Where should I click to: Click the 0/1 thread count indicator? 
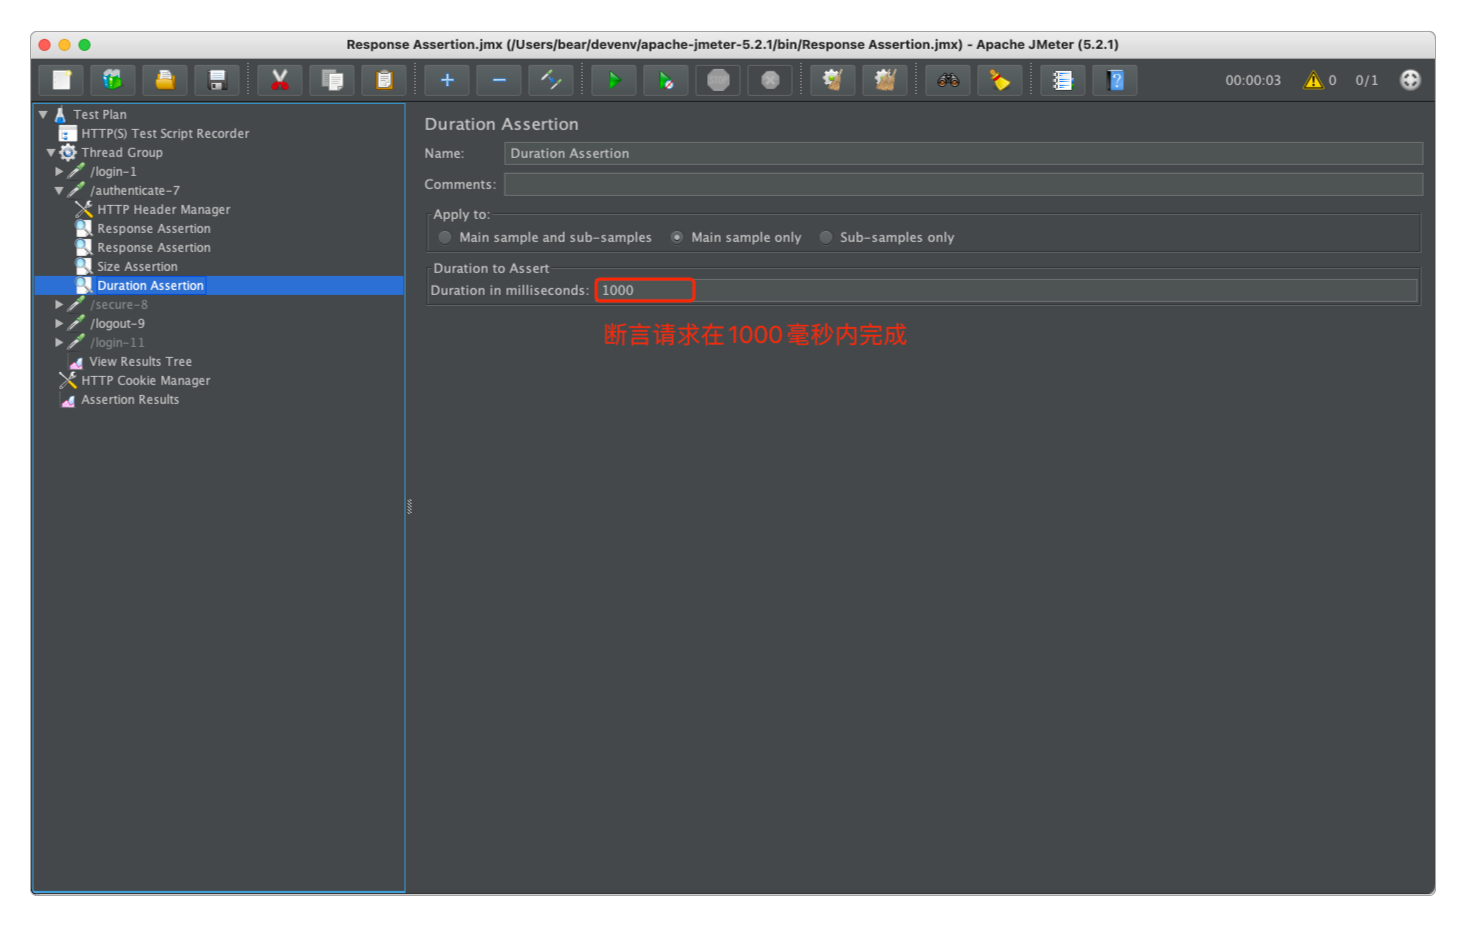click(x=1366, y=80)
